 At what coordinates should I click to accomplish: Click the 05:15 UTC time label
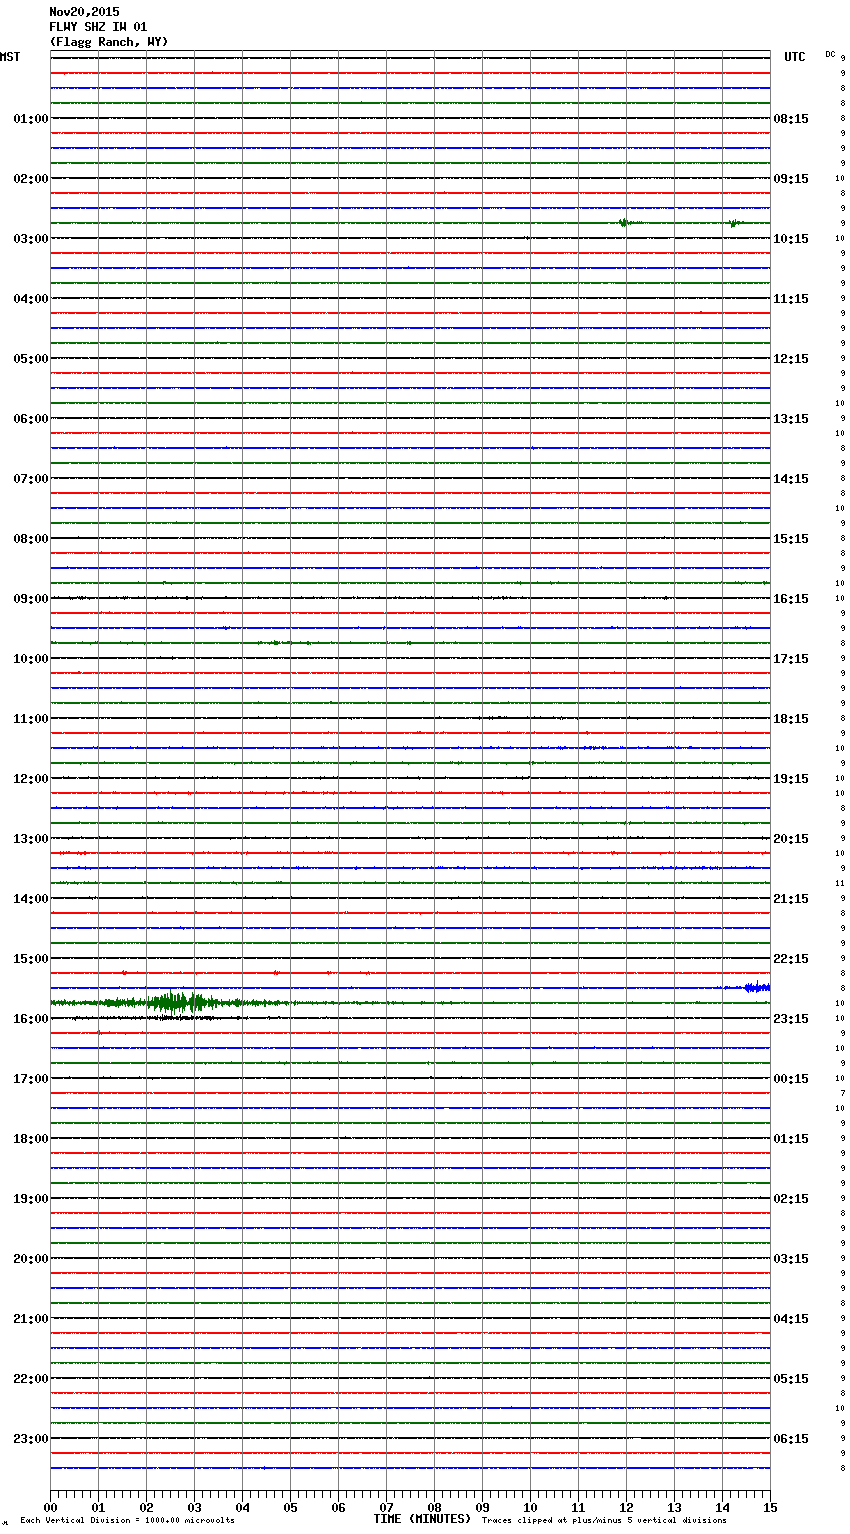point(791,1379)
